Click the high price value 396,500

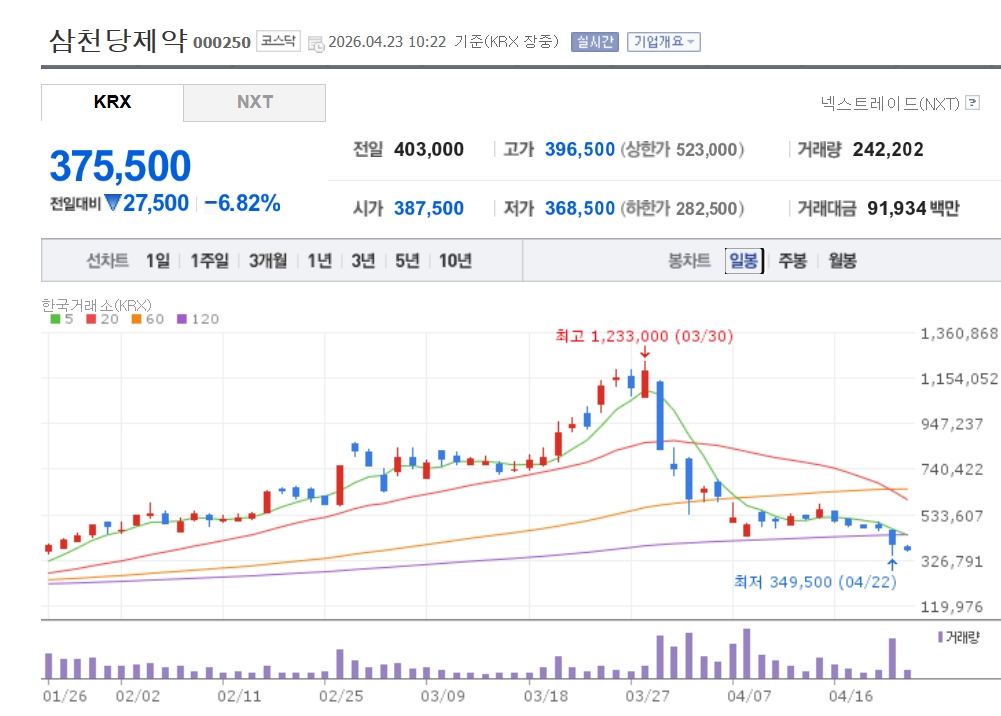point(580,149)
